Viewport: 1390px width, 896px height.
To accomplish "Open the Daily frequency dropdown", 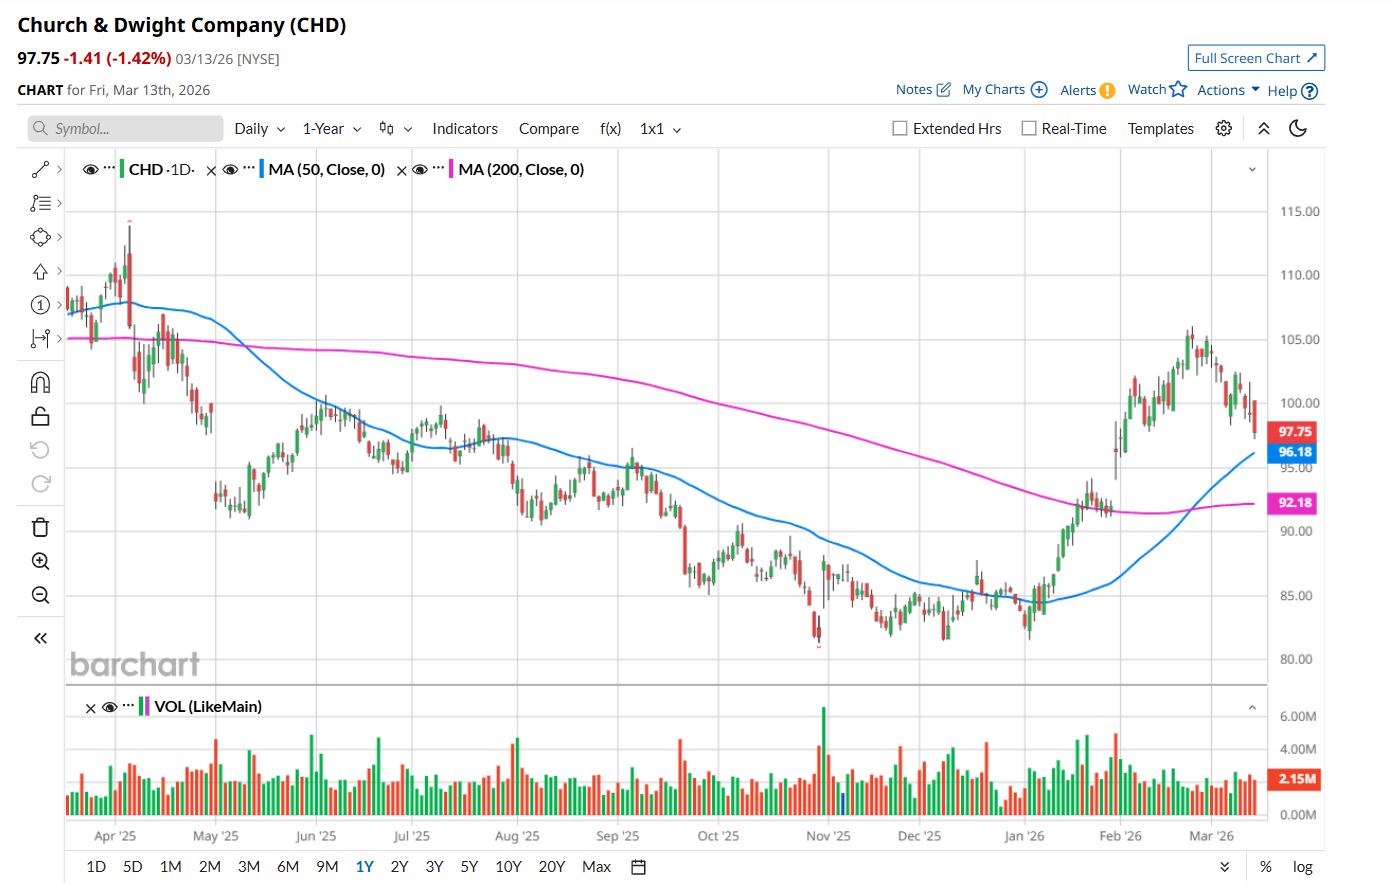I will [259, 129].
